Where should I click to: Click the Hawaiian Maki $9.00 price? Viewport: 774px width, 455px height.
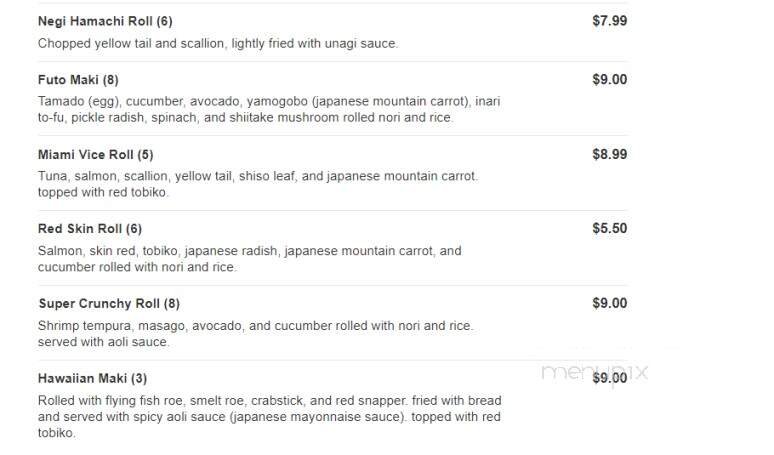(x=612, y=378)
